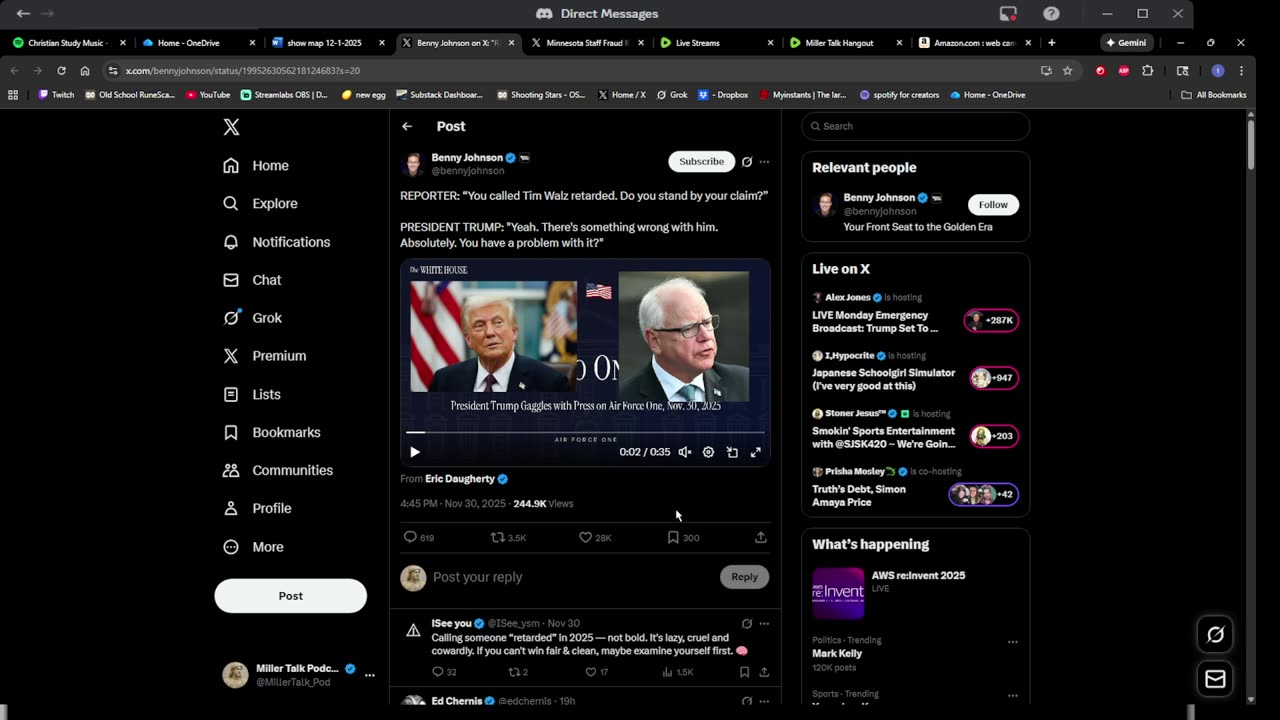Click back arrow beside Post heading
1280x720 pixels.
pos(407,126)
